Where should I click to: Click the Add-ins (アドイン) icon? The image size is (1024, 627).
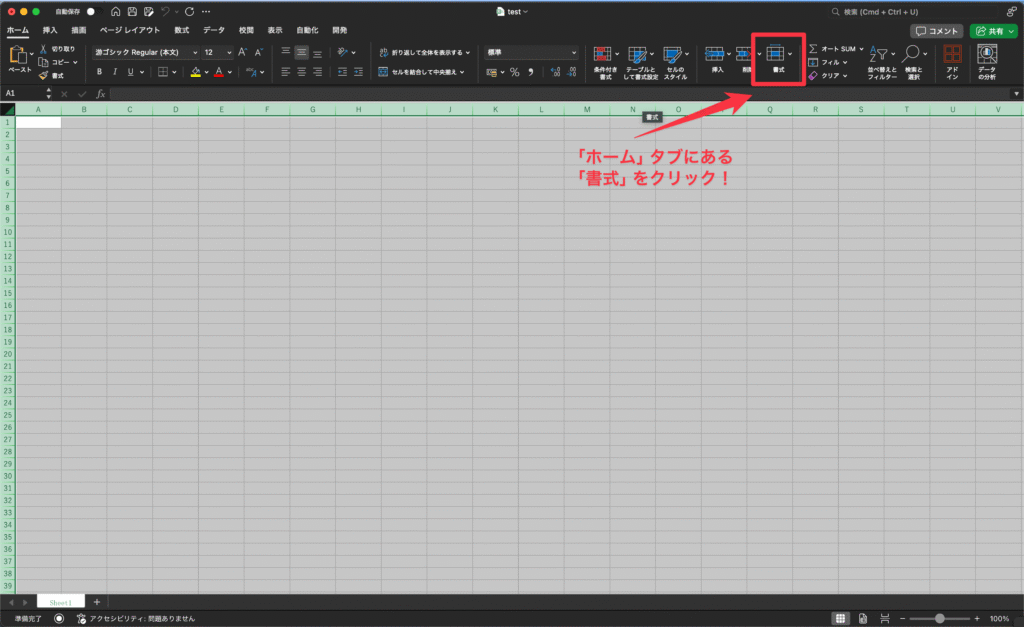pyautogui.click(x=952, y=54)
